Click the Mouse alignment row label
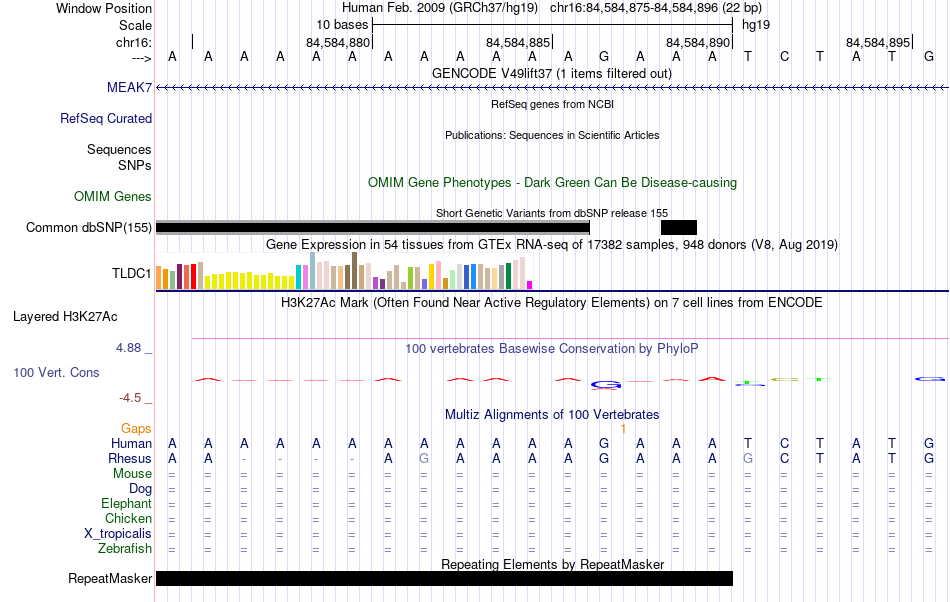The width and height of the screenshot is (950, 602). click(132, 474)
